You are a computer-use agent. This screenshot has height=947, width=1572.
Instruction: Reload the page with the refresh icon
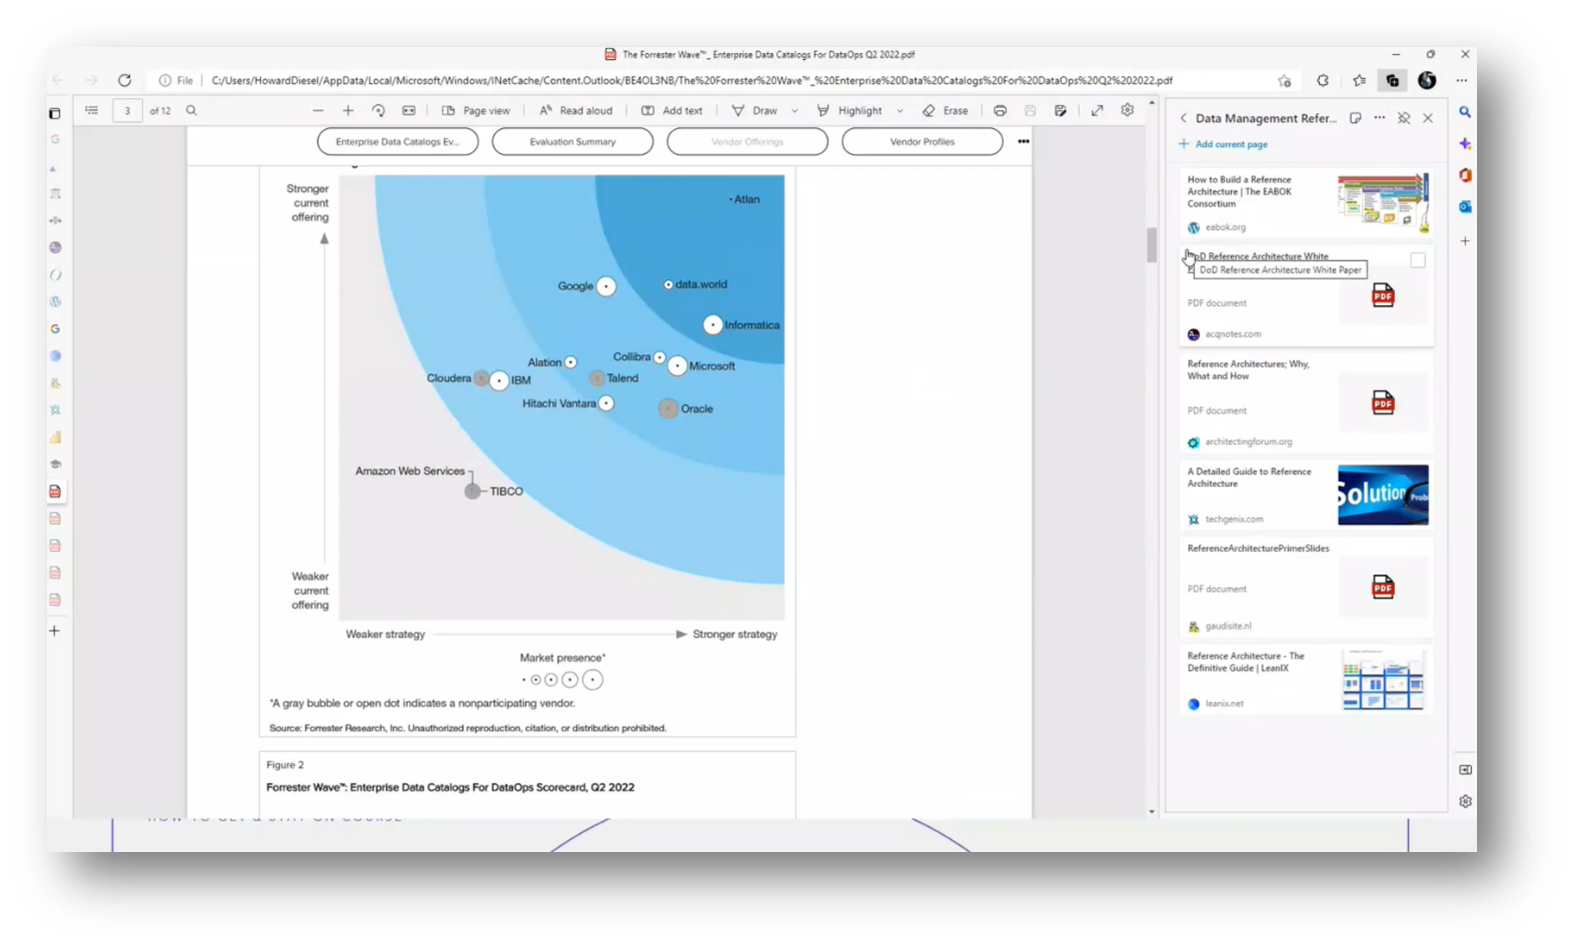tap(124, 80)
